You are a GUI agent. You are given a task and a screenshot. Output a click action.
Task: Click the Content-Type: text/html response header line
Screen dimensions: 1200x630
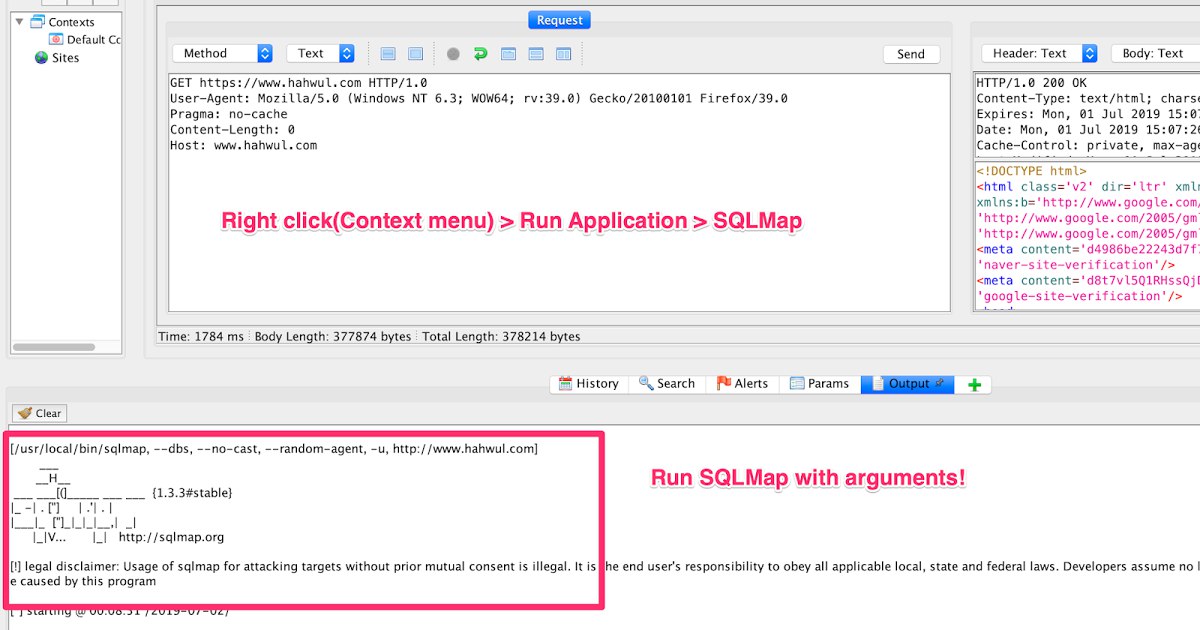(1088, 98)
